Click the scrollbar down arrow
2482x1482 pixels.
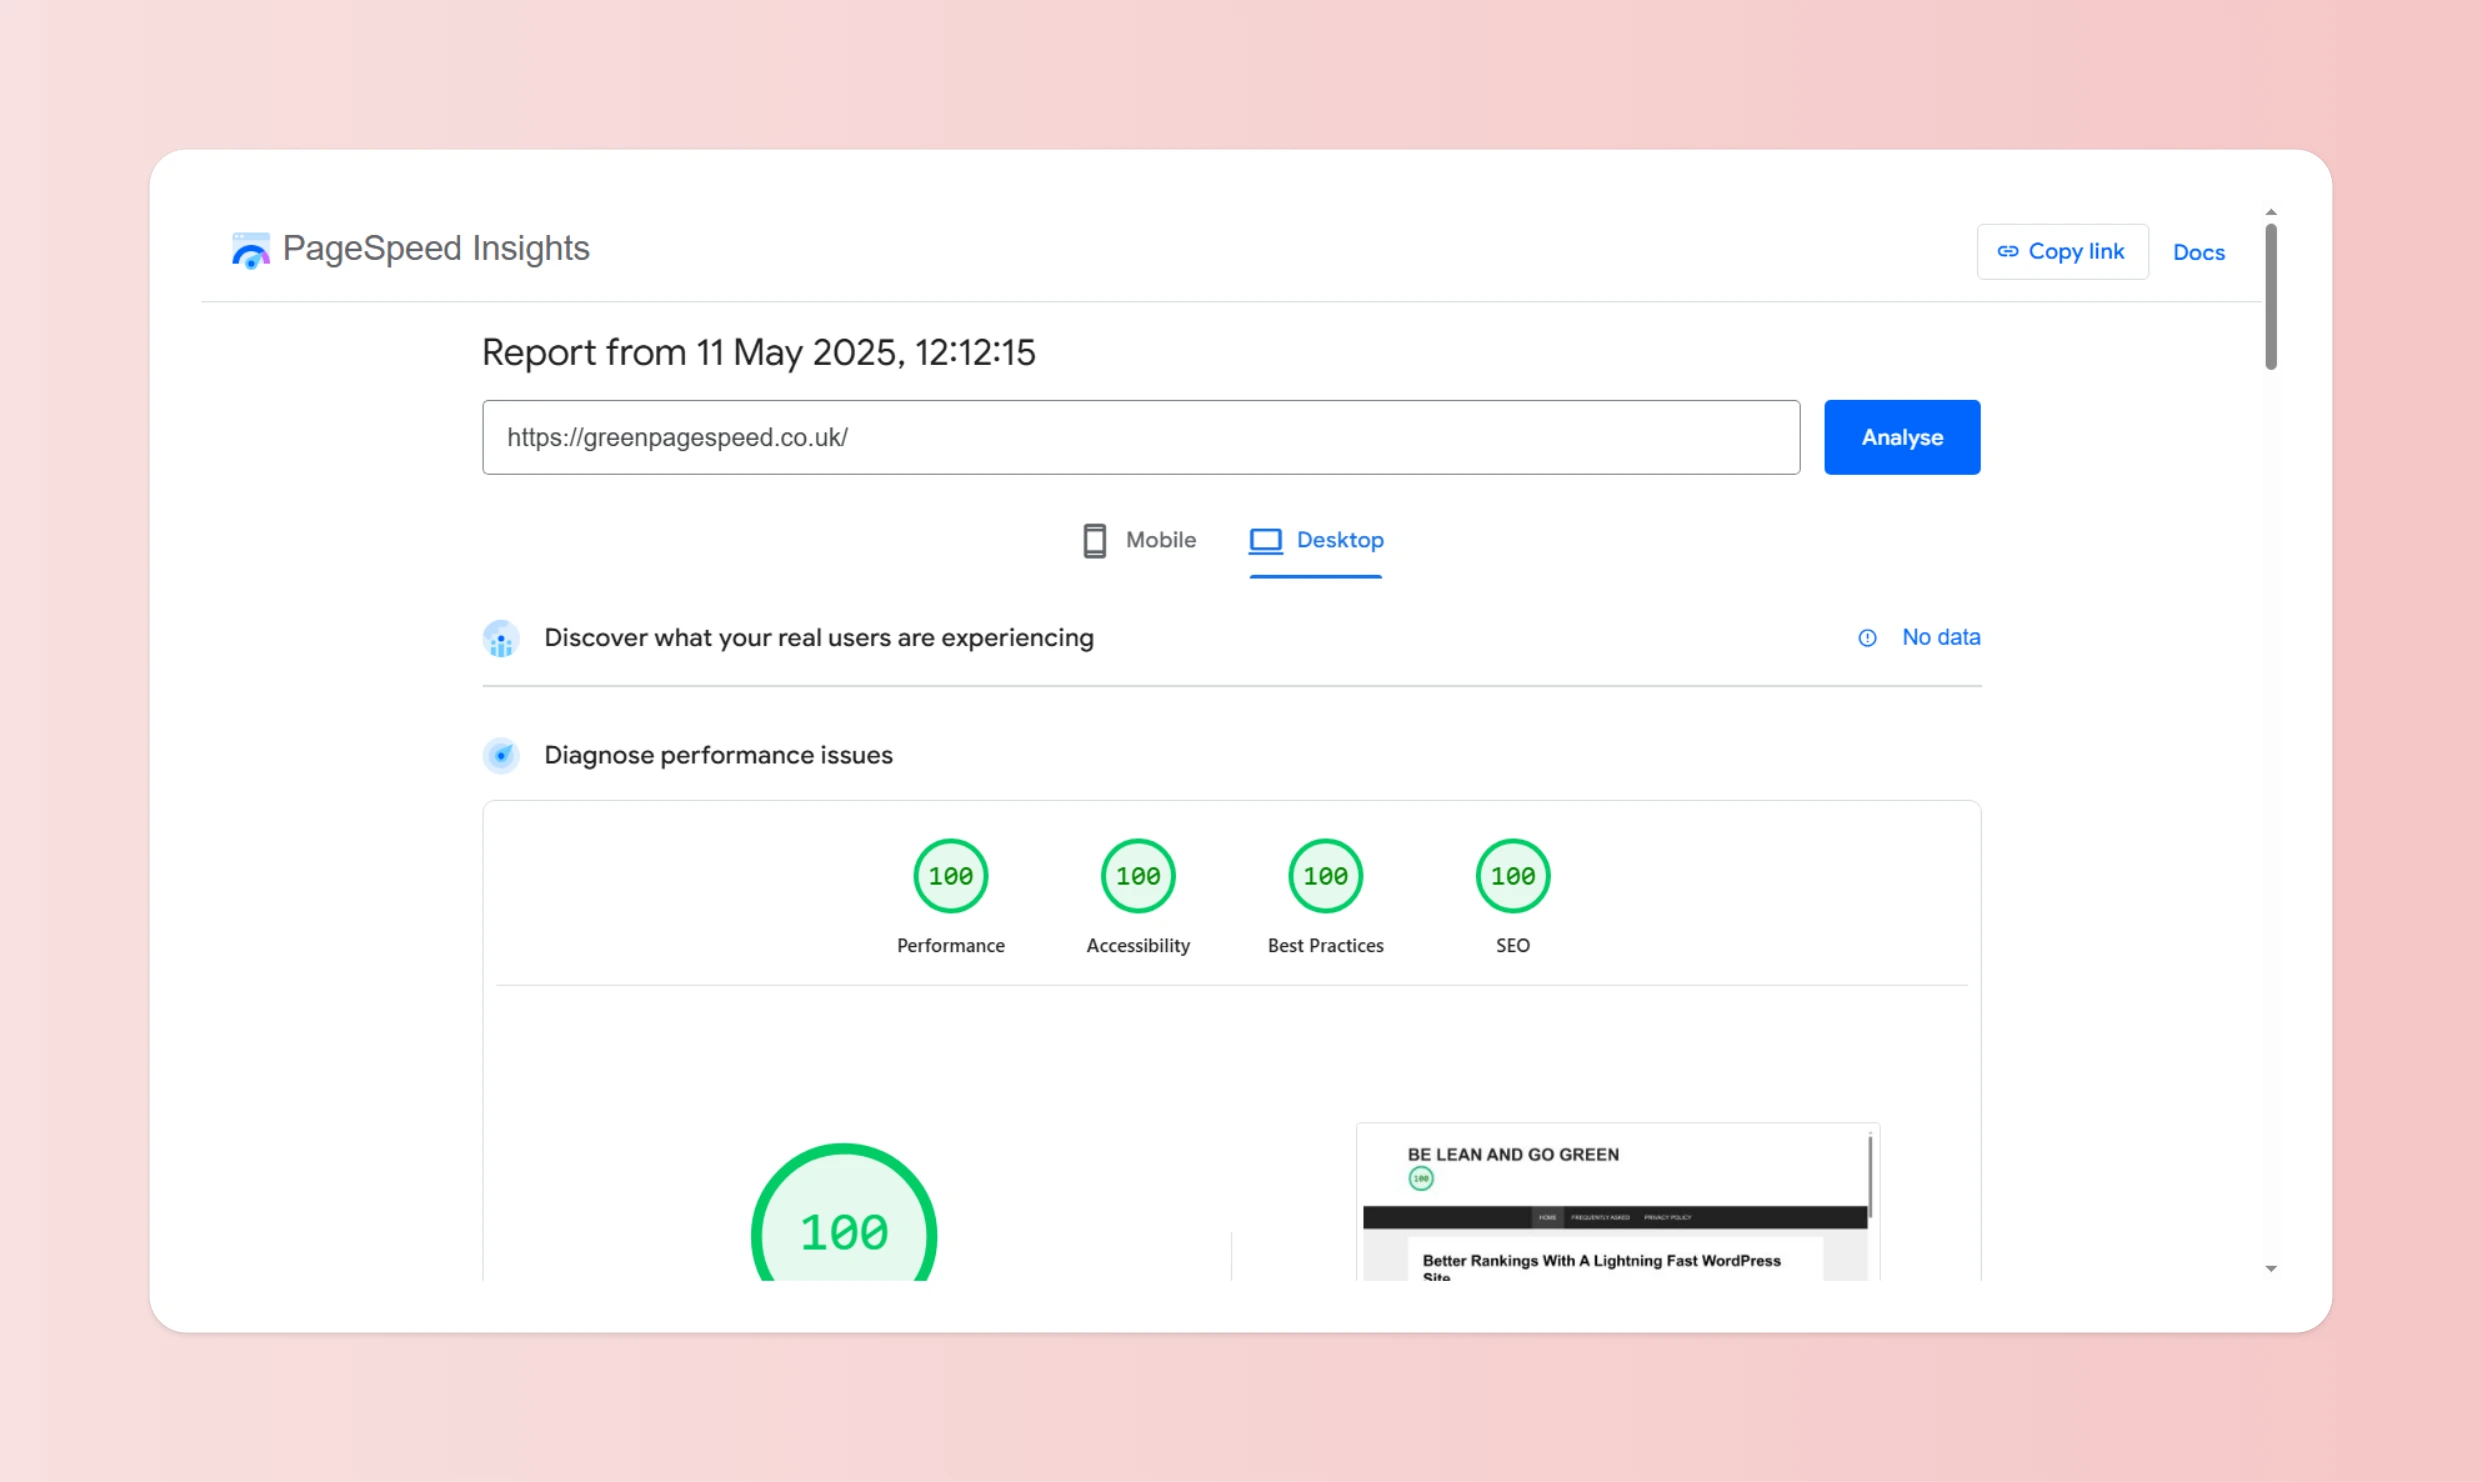tap(2271, 1268)
